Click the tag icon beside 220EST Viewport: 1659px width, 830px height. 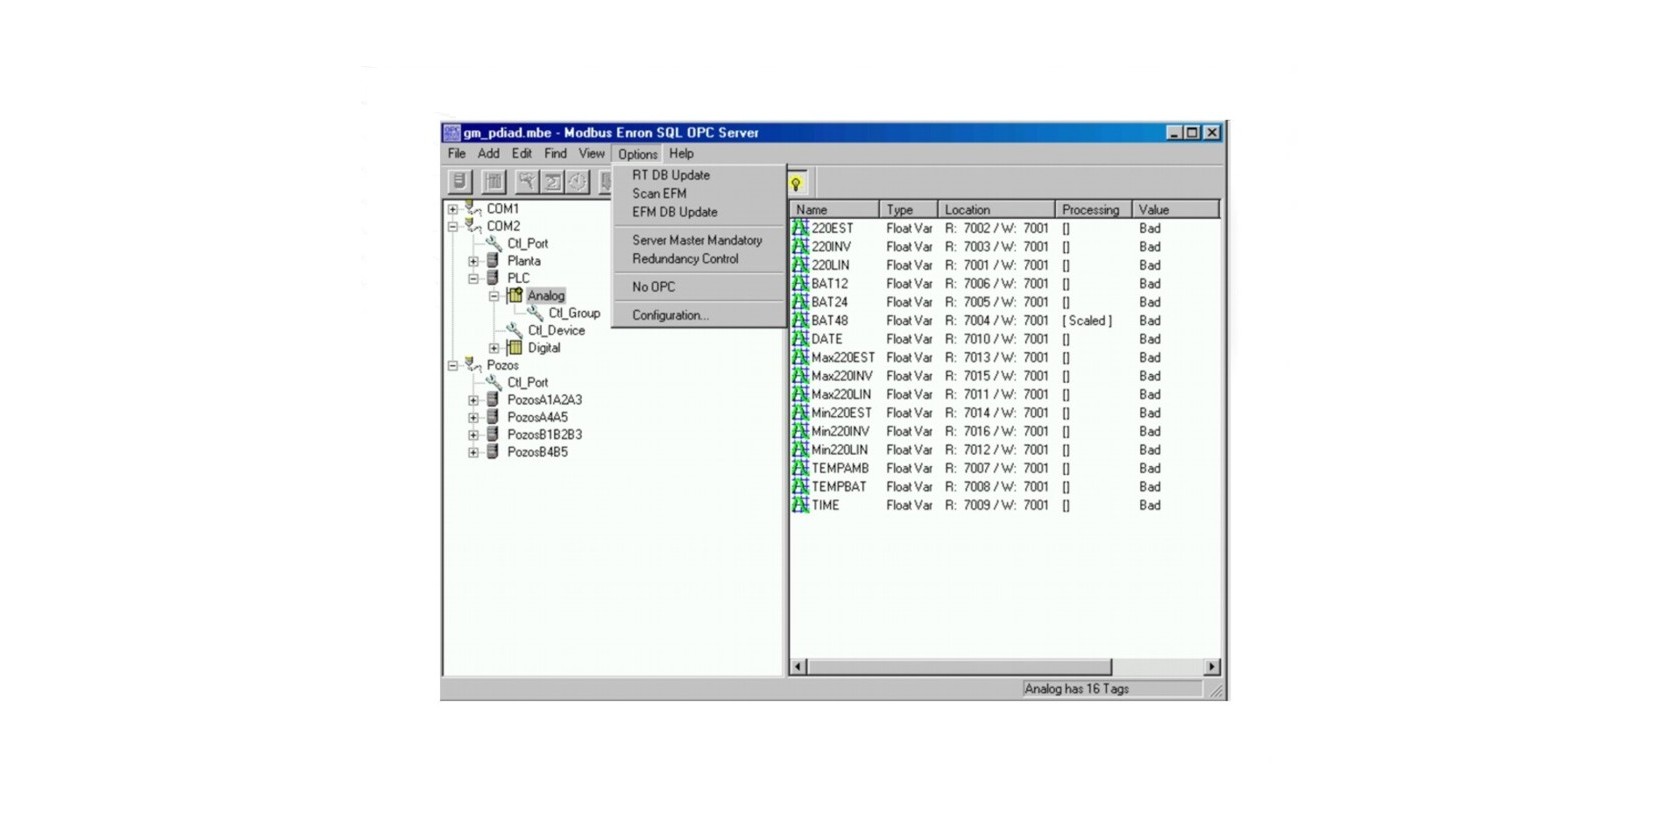[800, 228]
